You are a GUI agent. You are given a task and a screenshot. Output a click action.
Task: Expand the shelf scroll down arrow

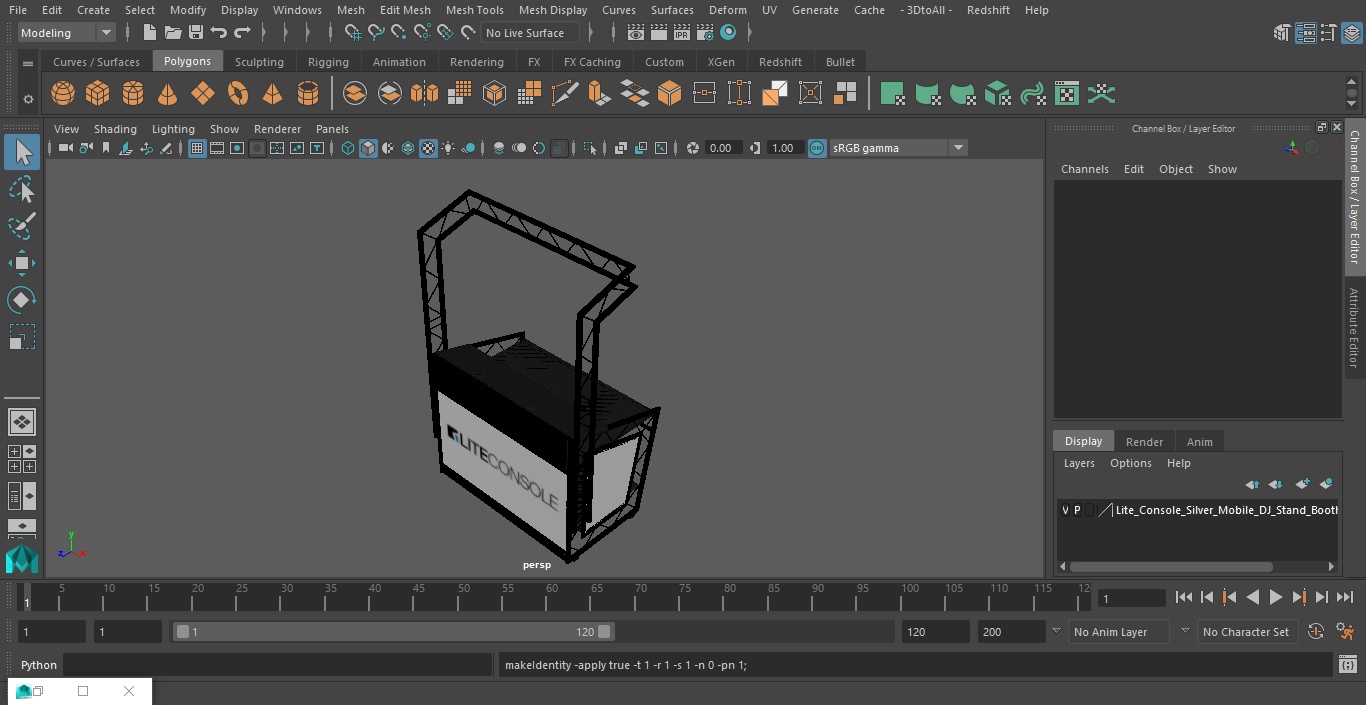1351,104
